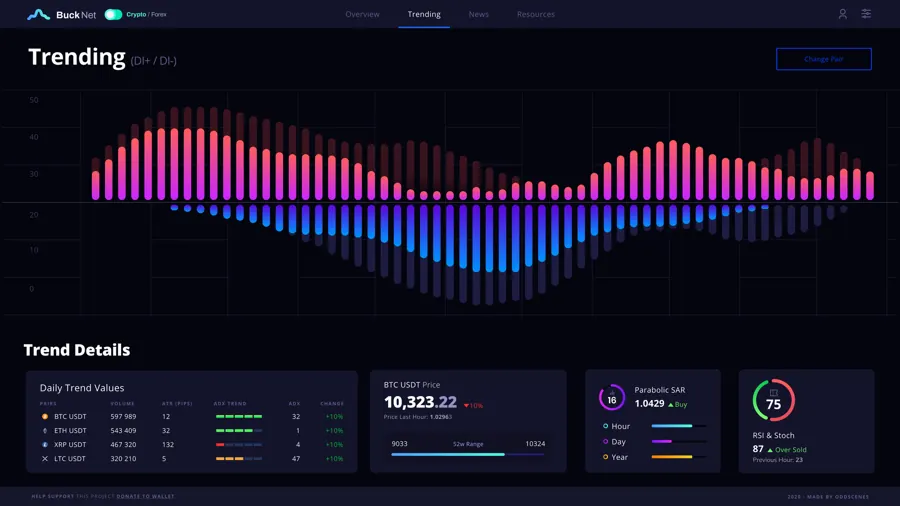The image size is (900, 506).
Task: Click the LTC USDT orange ADX trend bar
Action: (x=230, y=458)
